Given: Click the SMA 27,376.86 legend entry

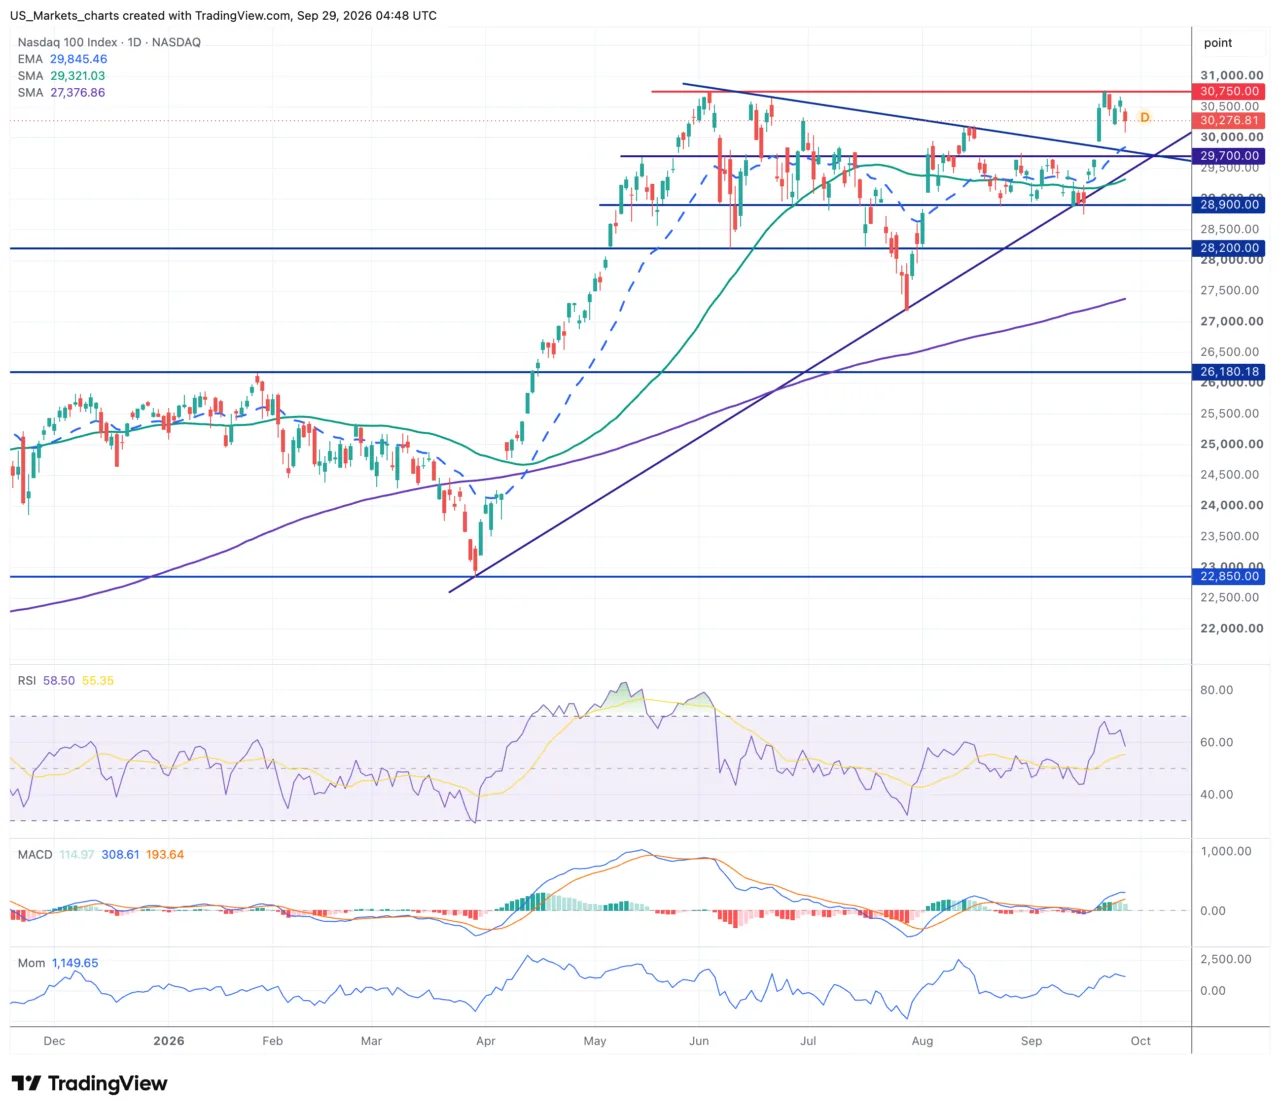Looking at the screenshot, I should [x=61, y=93].
